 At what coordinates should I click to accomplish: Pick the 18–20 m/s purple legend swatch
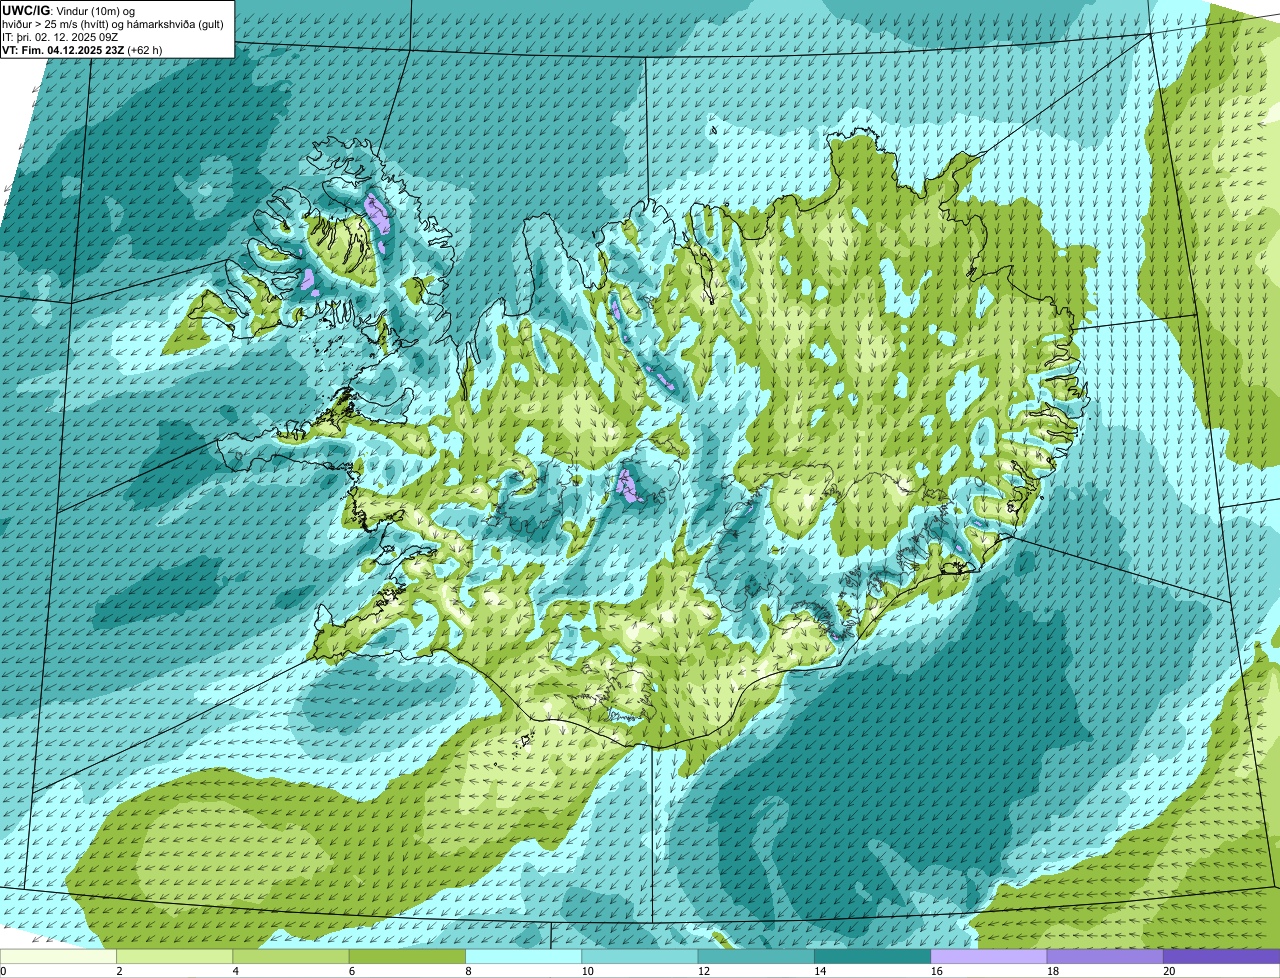point(1105,956)
